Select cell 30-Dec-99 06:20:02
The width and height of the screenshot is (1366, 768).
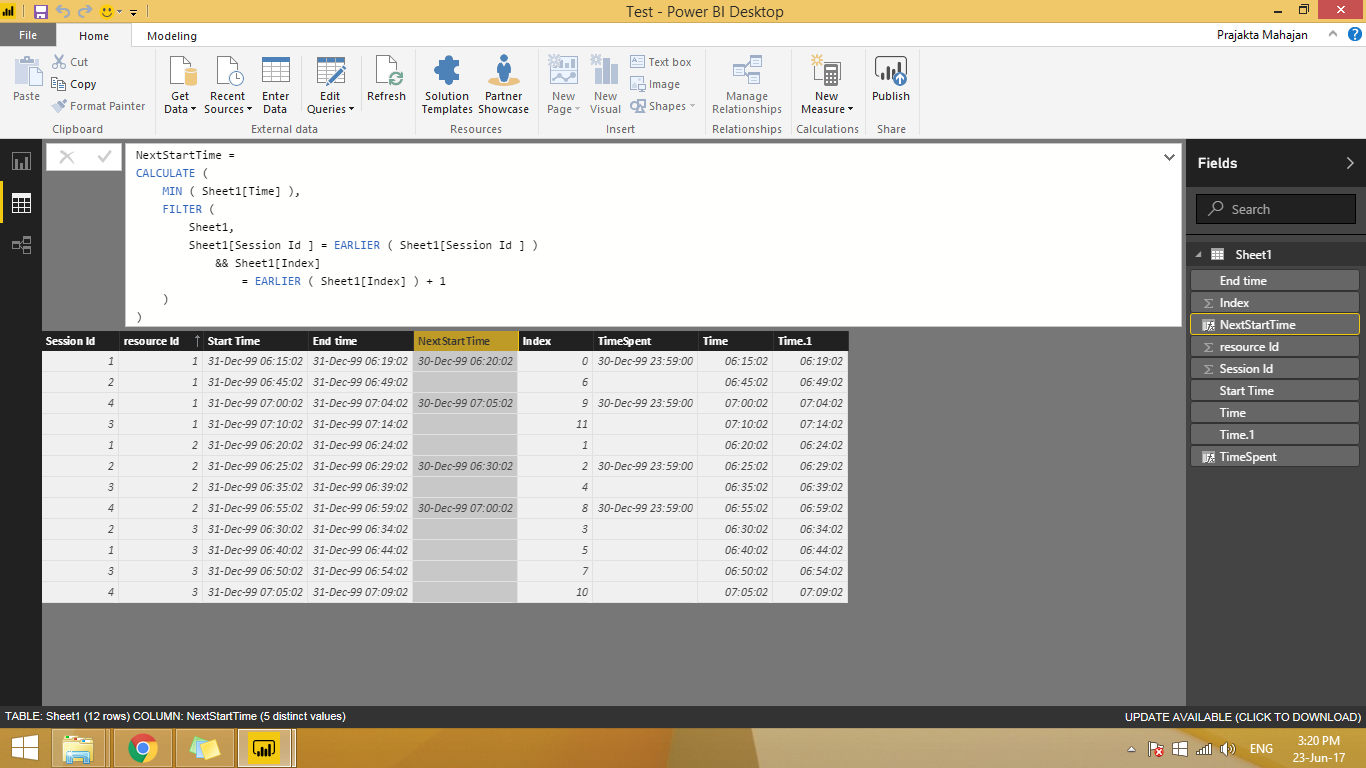[x=466, y=361]
